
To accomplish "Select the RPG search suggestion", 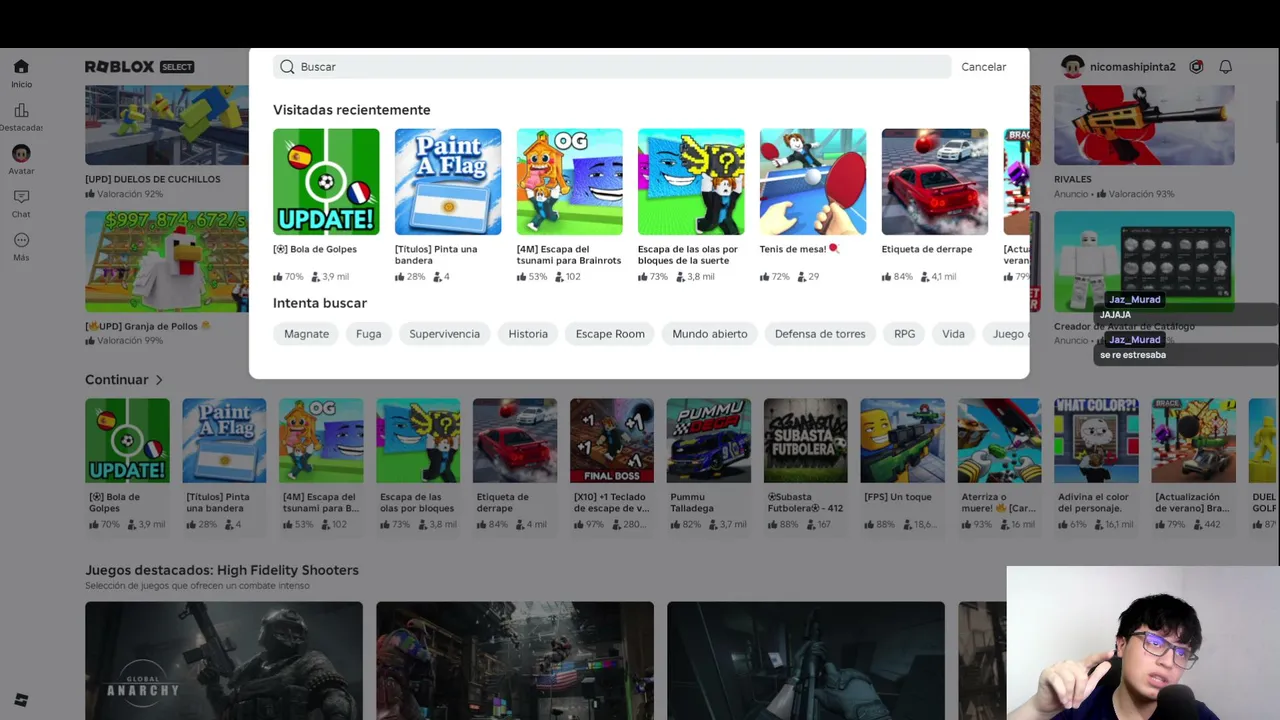I will pyautogui.click(x=905, y=334).
